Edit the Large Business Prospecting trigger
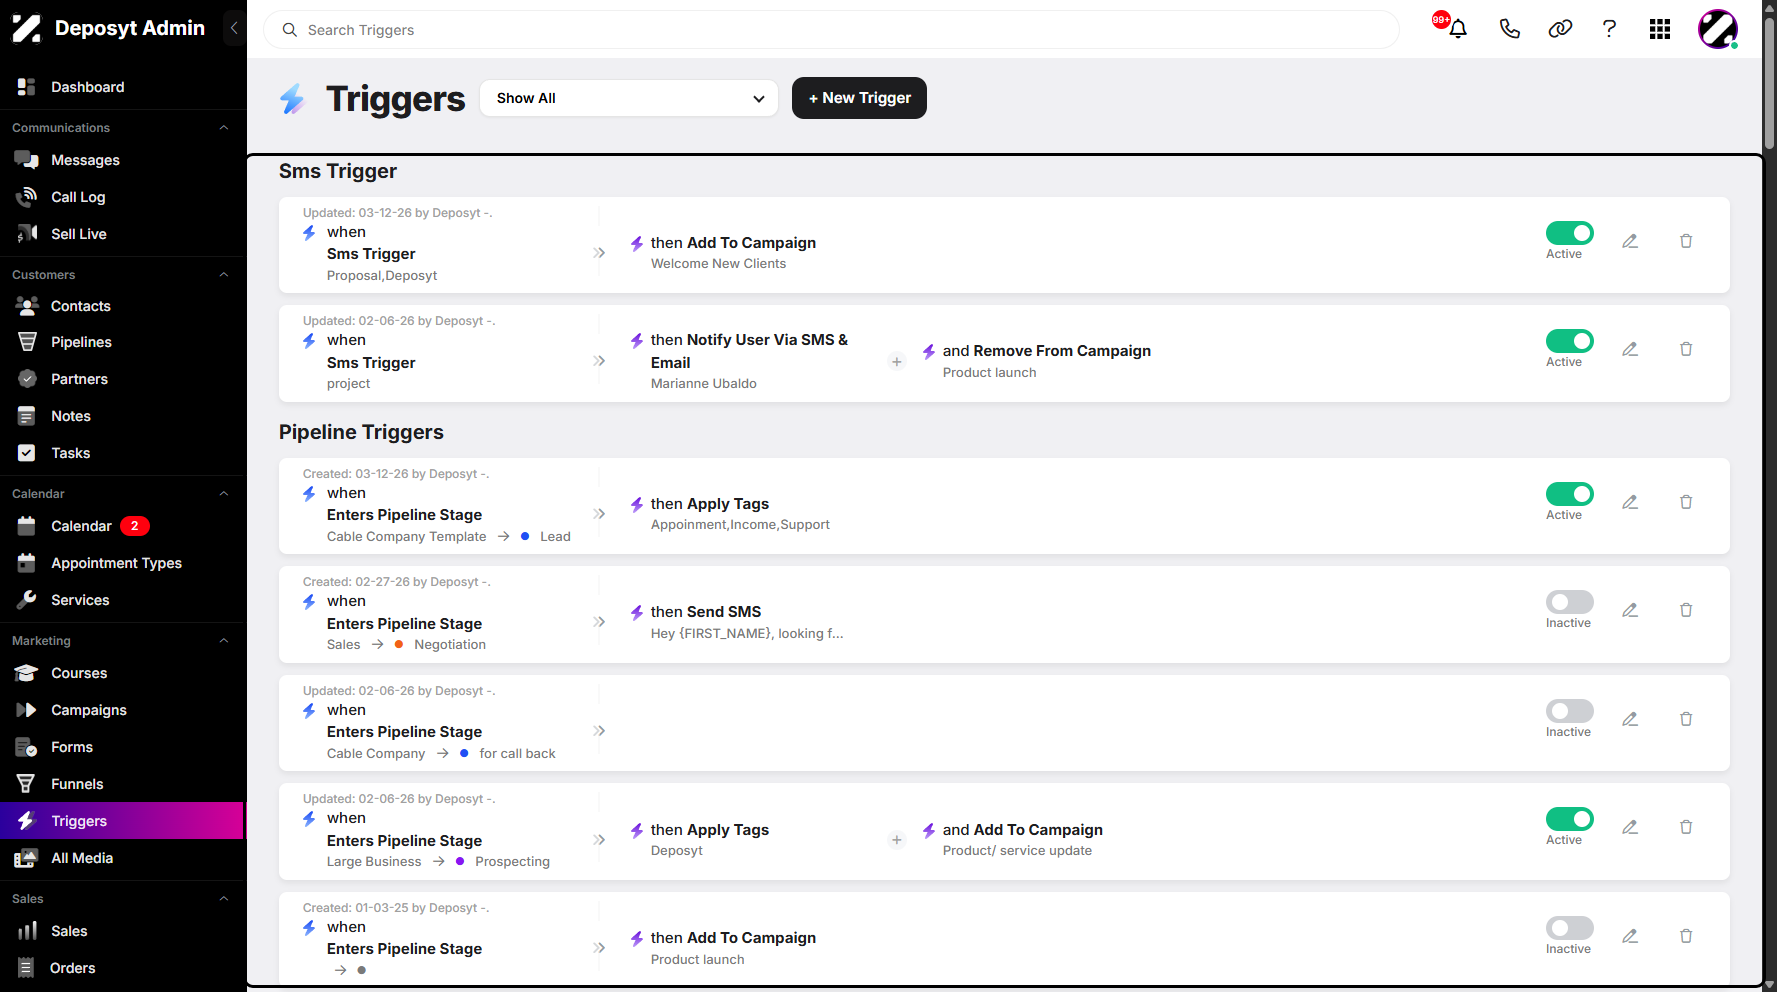This screenshot has height=992, width=1777. click(1630, 827)
